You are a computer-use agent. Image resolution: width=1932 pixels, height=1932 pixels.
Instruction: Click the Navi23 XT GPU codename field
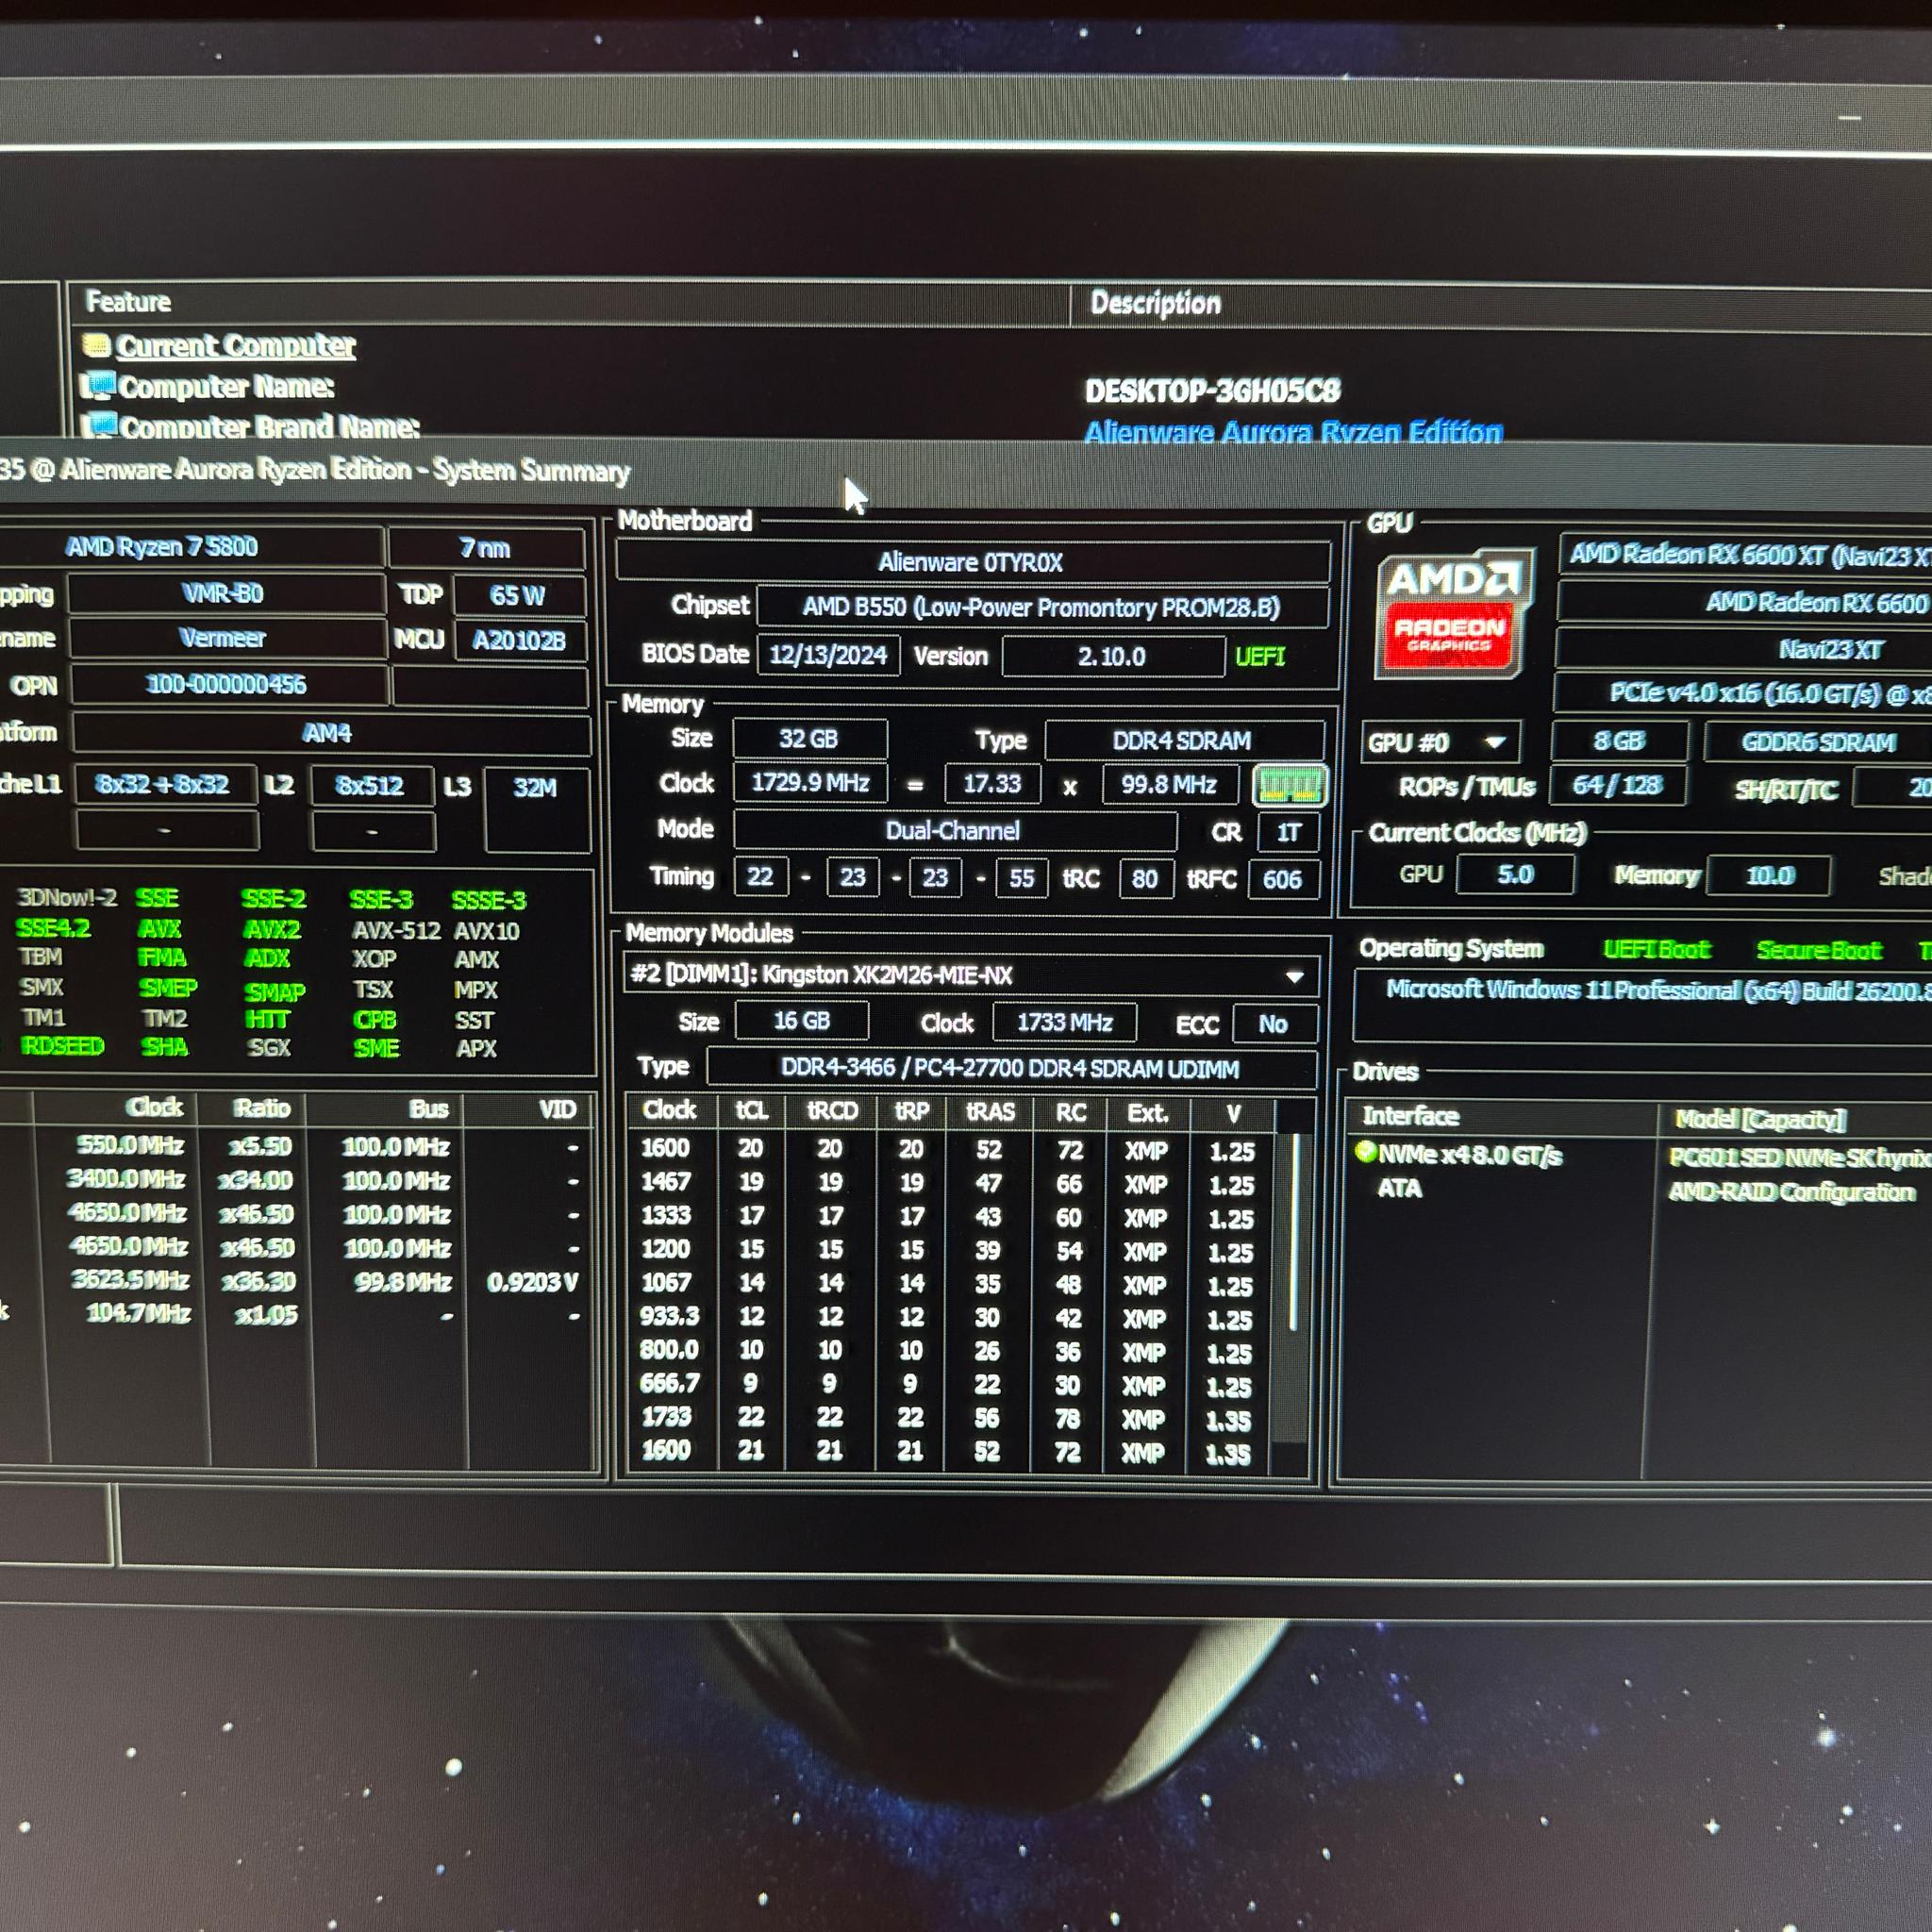click(1742, 649)
